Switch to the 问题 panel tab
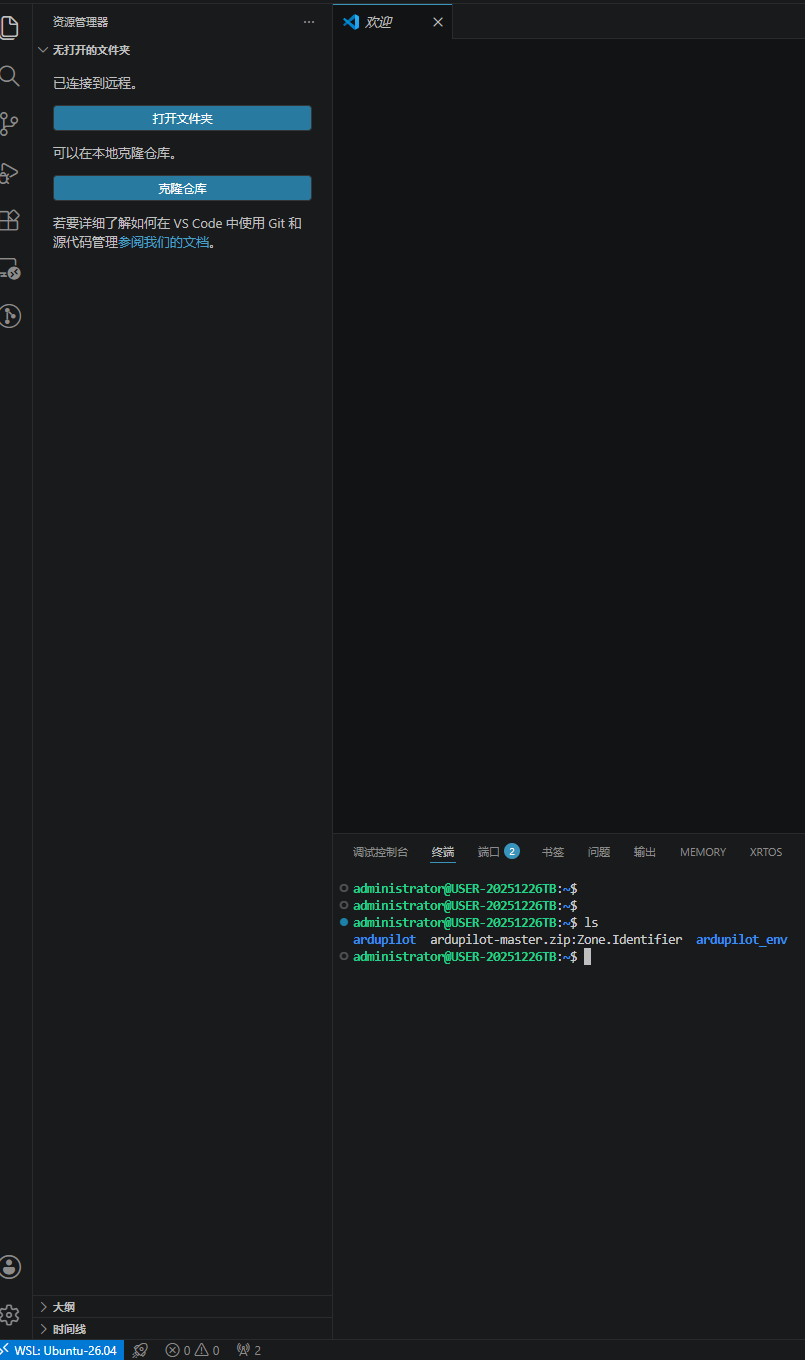This screenshot has height=1360, width=805. (599, 852)
